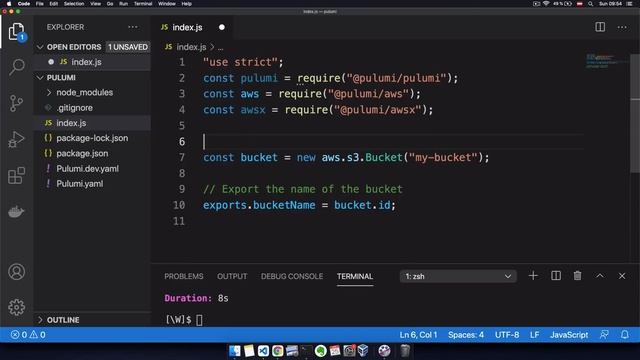The image size is (640, 360).
Task: Split the terminal panel
Action: 556,276
